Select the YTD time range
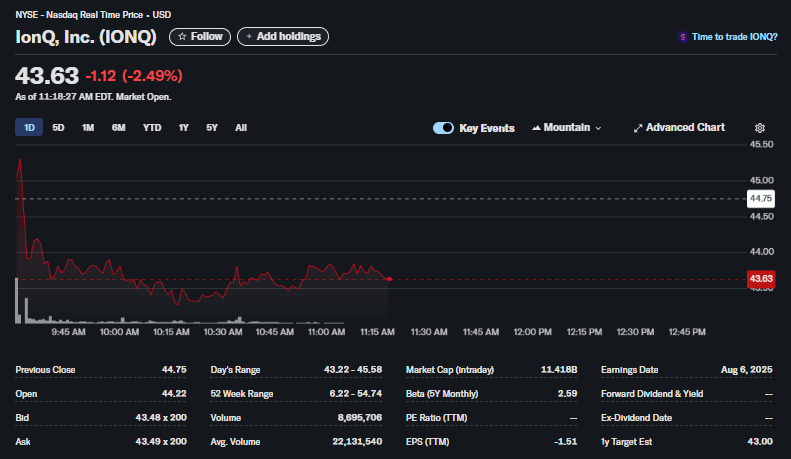Viewport: 791px width, 459px height. click(x=152, y=128)
